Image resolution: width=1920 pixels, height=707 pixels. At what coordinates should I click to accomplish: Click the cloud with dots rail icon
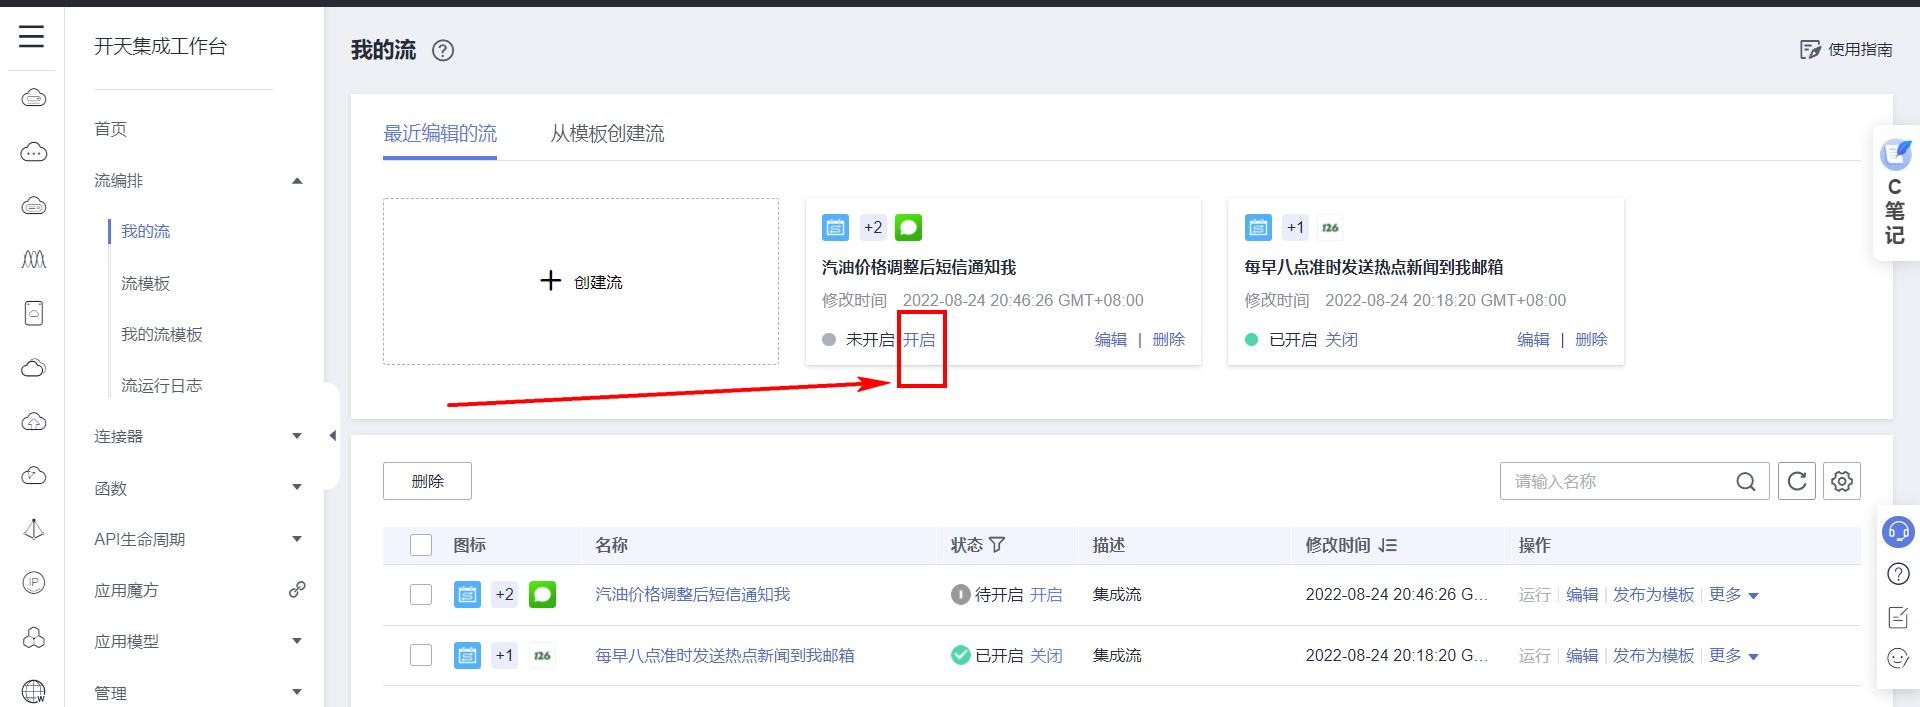tap(34, 152)
